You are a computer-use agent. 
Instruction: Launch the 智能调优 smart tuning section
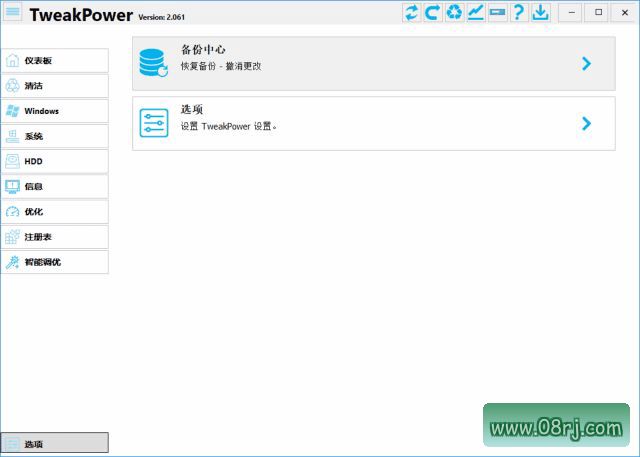tap(55, 262)
